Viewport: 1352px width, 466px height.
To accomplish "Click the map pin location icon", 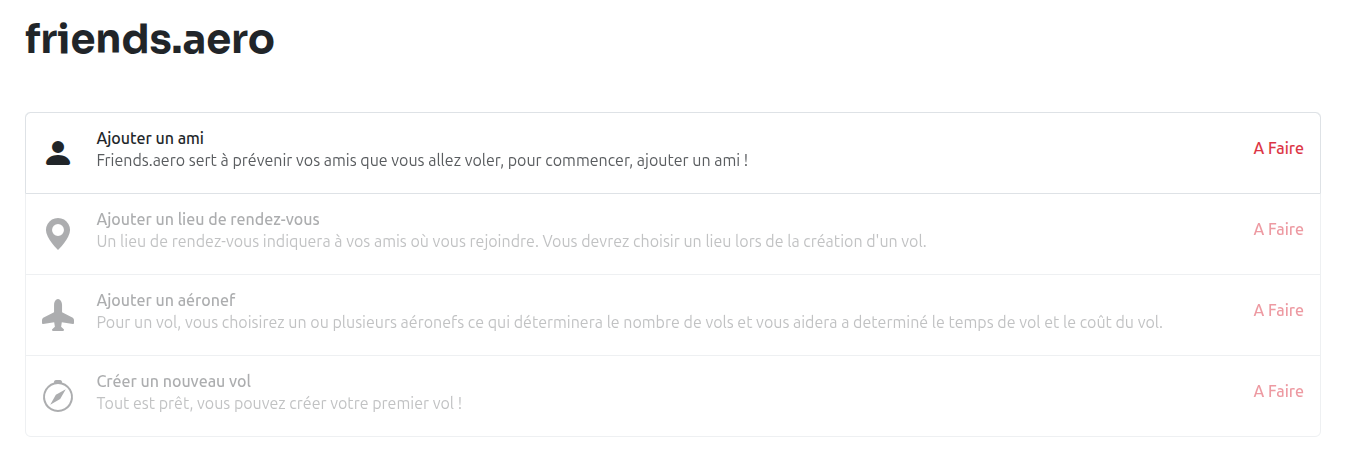I will [x=59, y=234].
